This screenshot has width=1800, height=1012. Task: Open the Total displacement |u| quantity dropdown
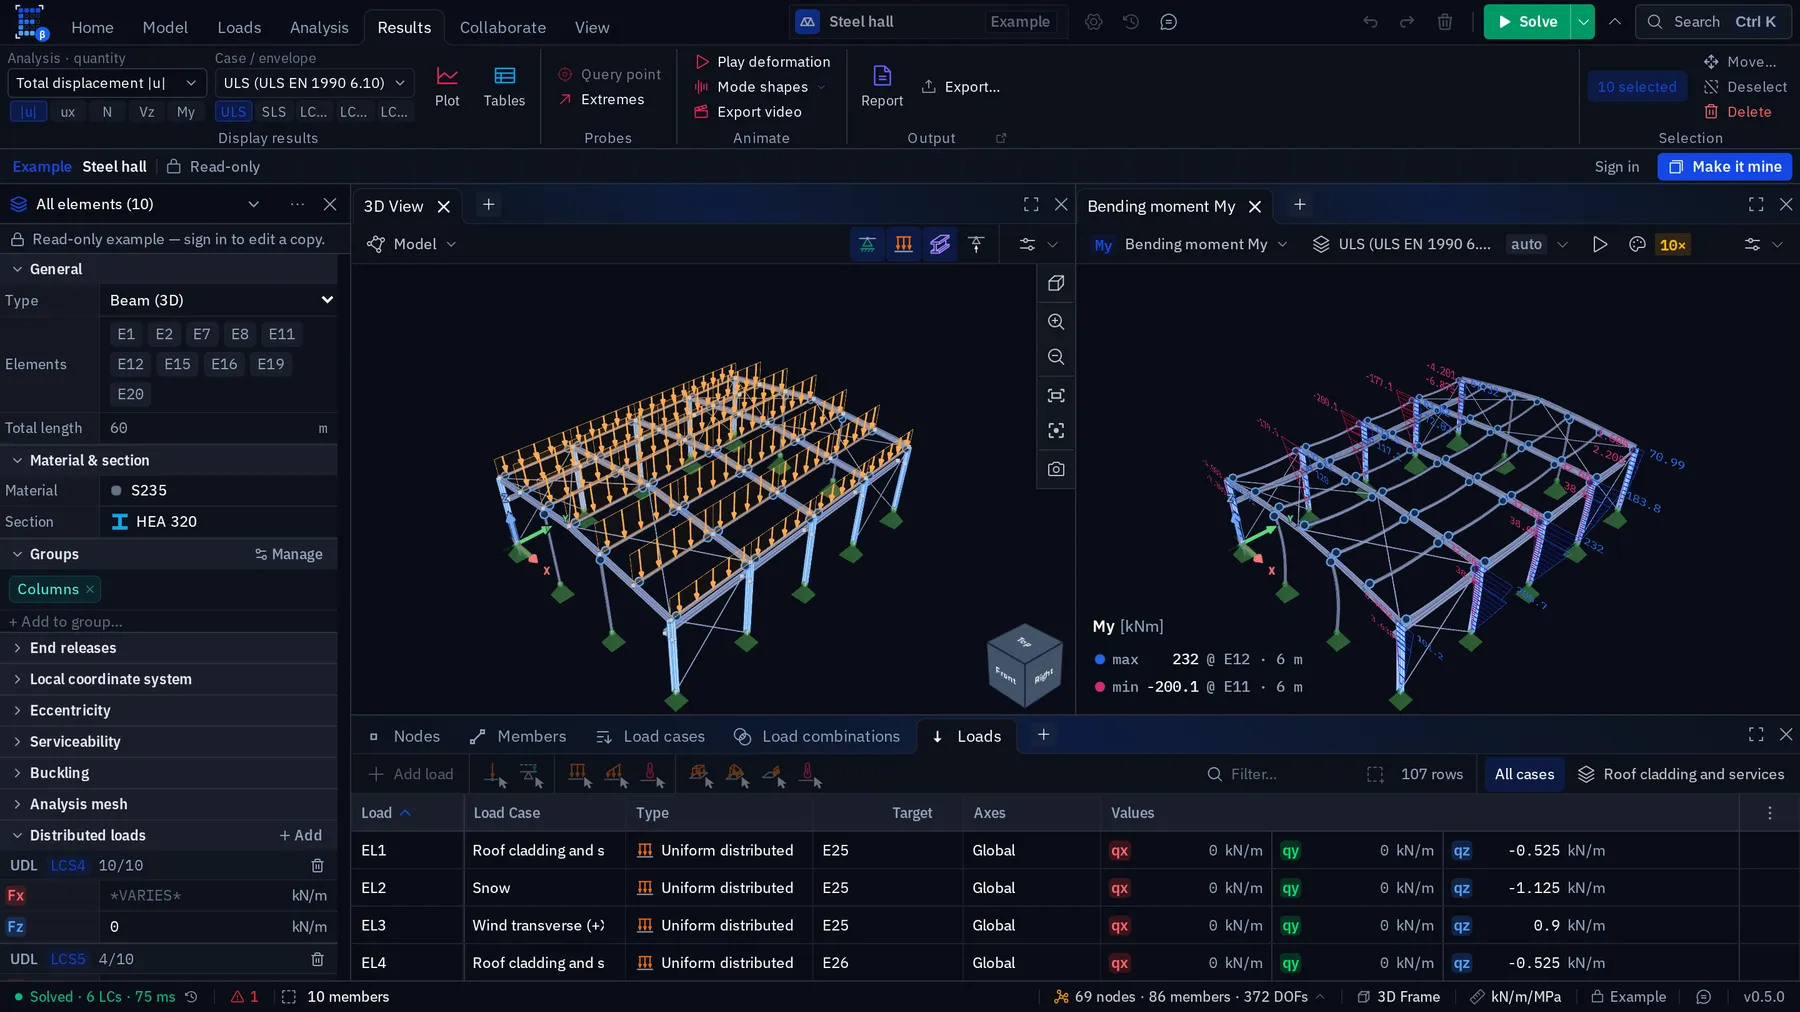click(107, 83)
